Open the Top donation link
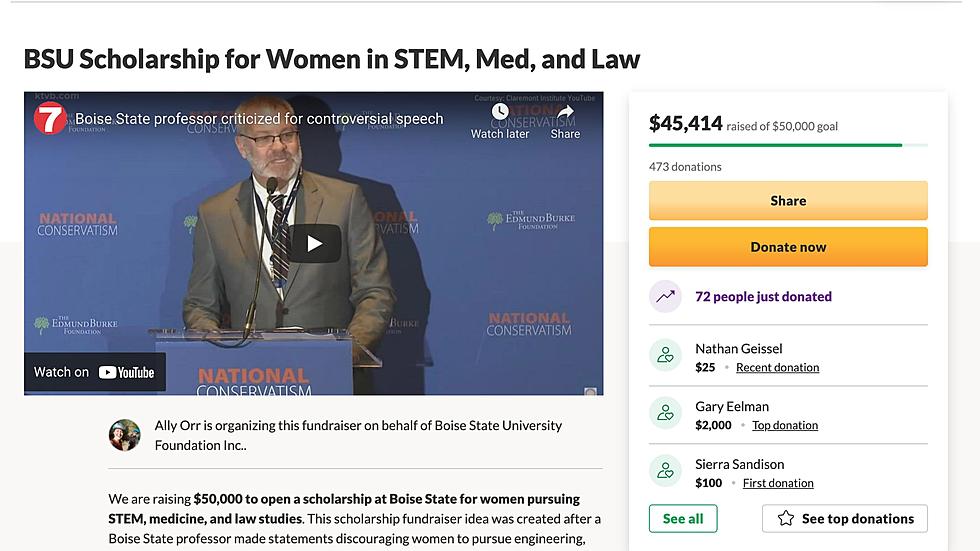The image size is (980, 551). click(785, 425)
